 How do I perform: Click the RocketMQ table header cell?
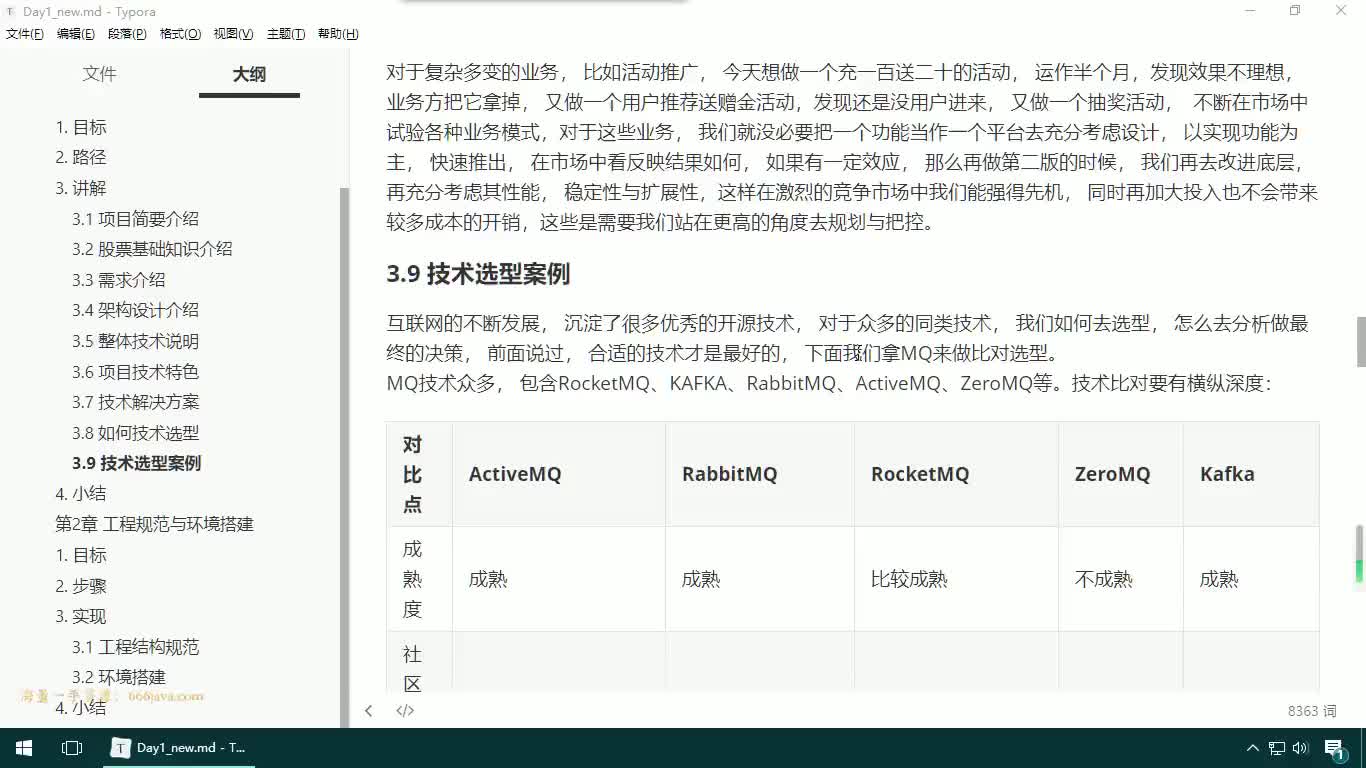click(x=957, y=474)
